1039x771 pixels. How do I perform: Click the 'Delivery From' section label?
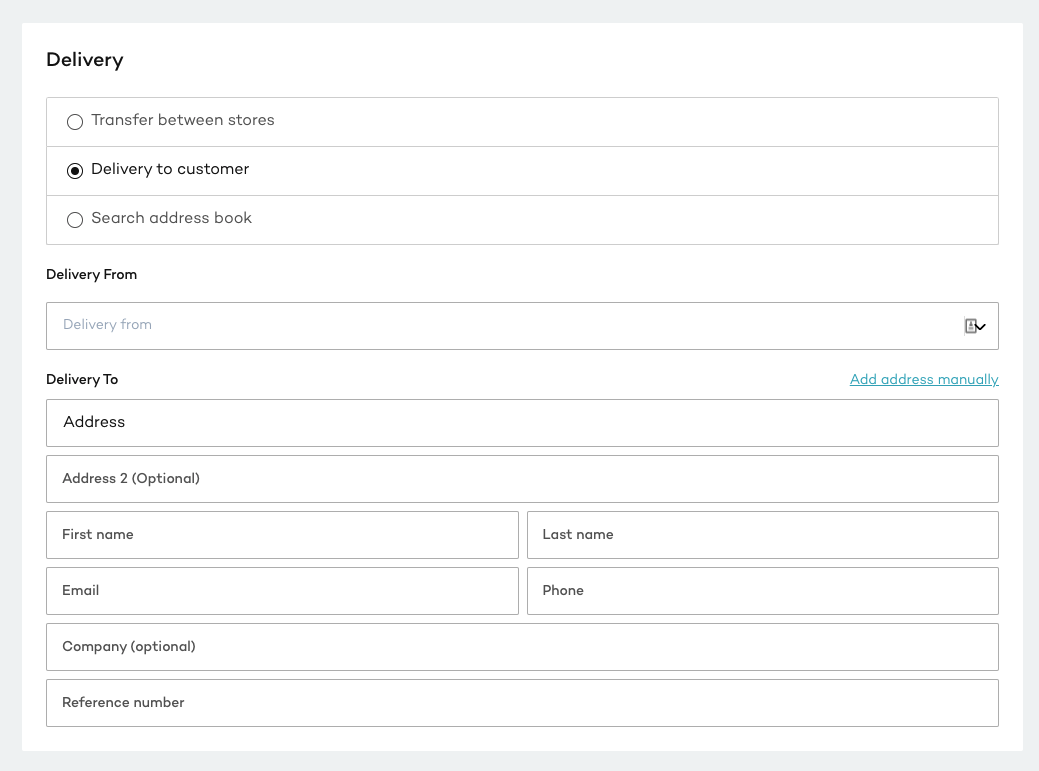tap(91, 275)
